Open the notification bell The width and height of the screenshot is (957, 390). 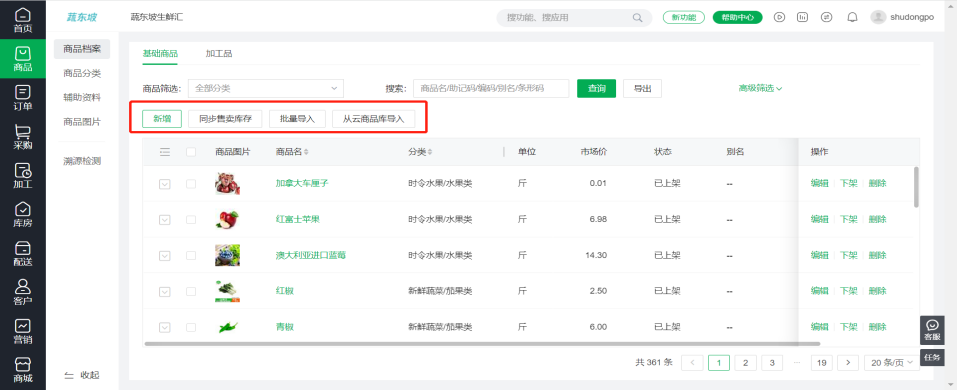pos(852,17)
